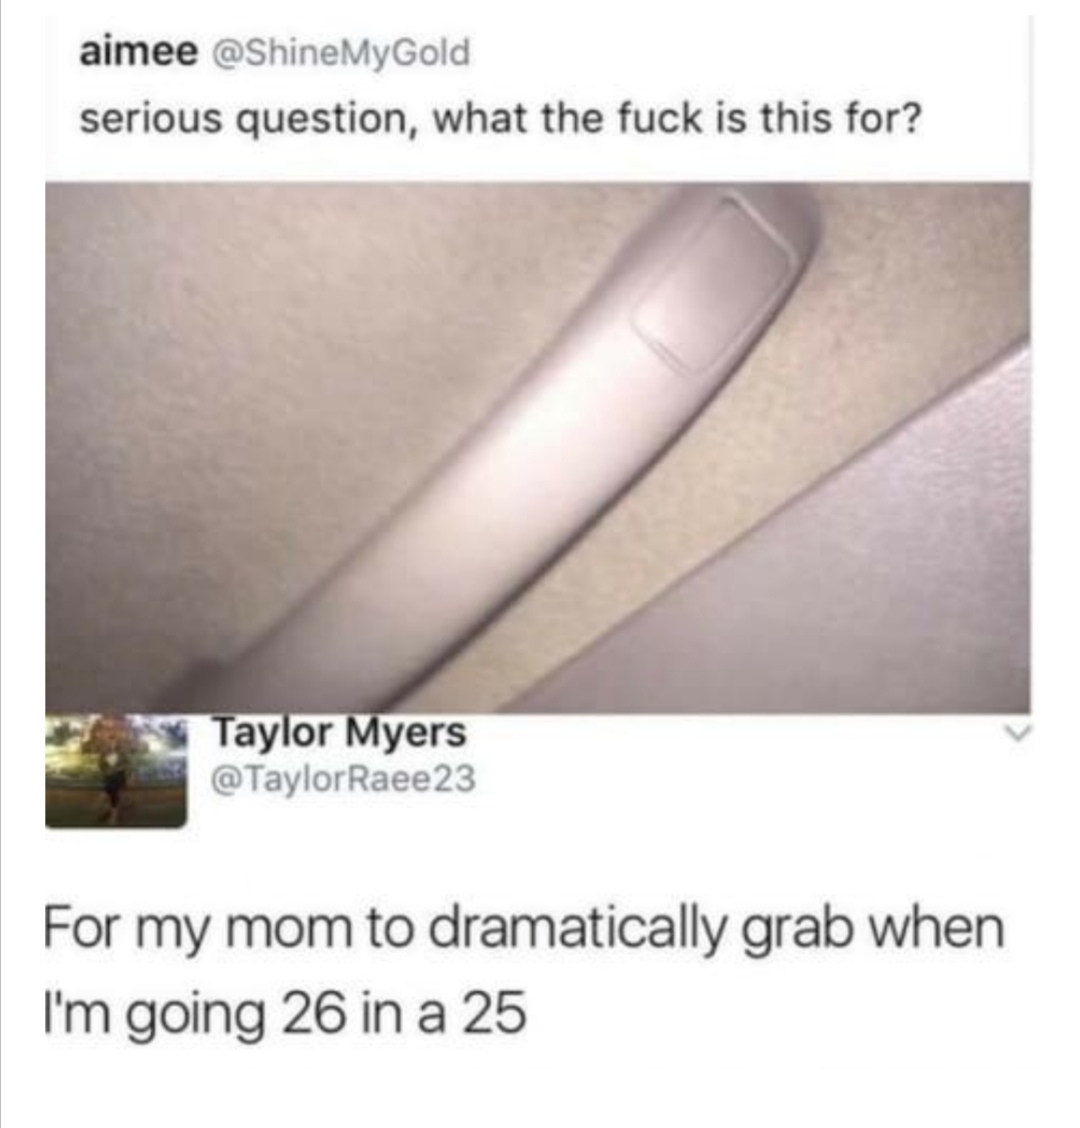
Task: Click the aimee display name
Action: tap(139, 53)
